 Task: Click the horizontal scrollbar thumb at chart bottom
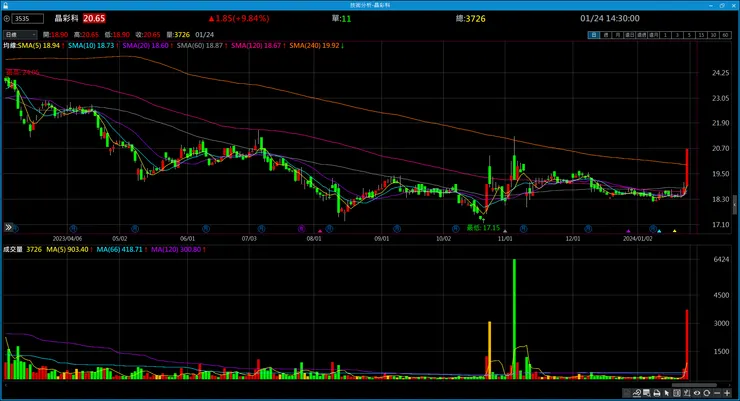(694, 385)
